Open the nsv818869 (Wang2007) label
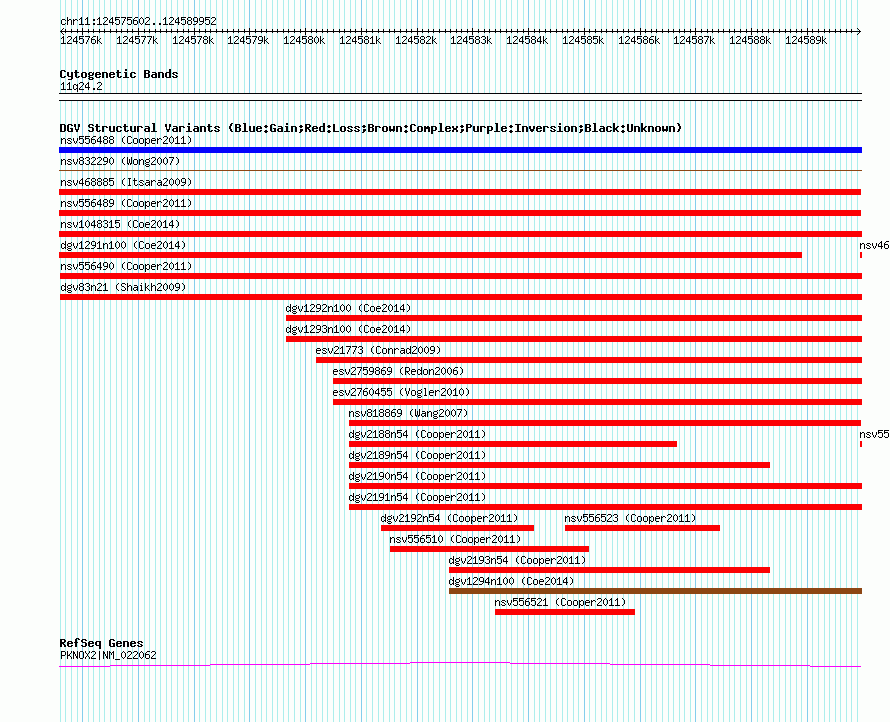 pos(408,413)
